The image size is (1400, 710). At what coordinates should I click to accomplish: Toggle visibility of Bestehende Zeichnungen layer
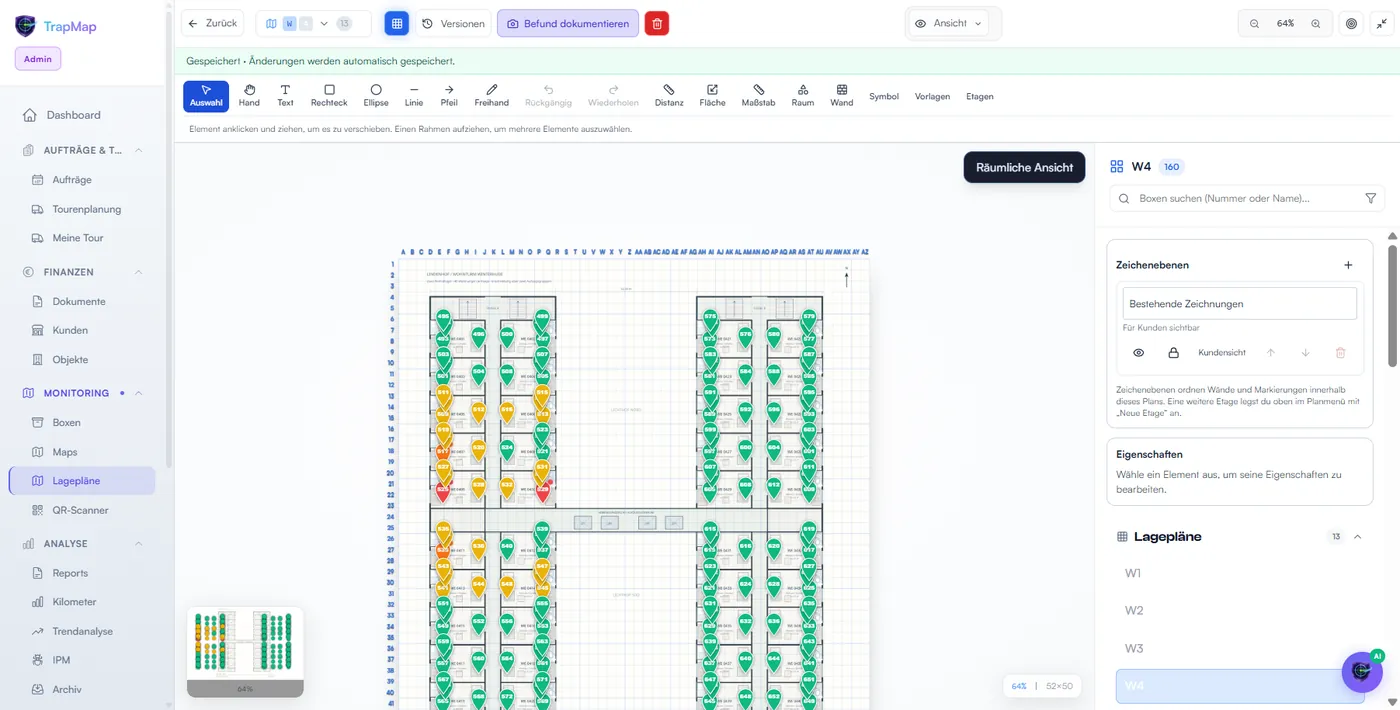click(1138, 353)
